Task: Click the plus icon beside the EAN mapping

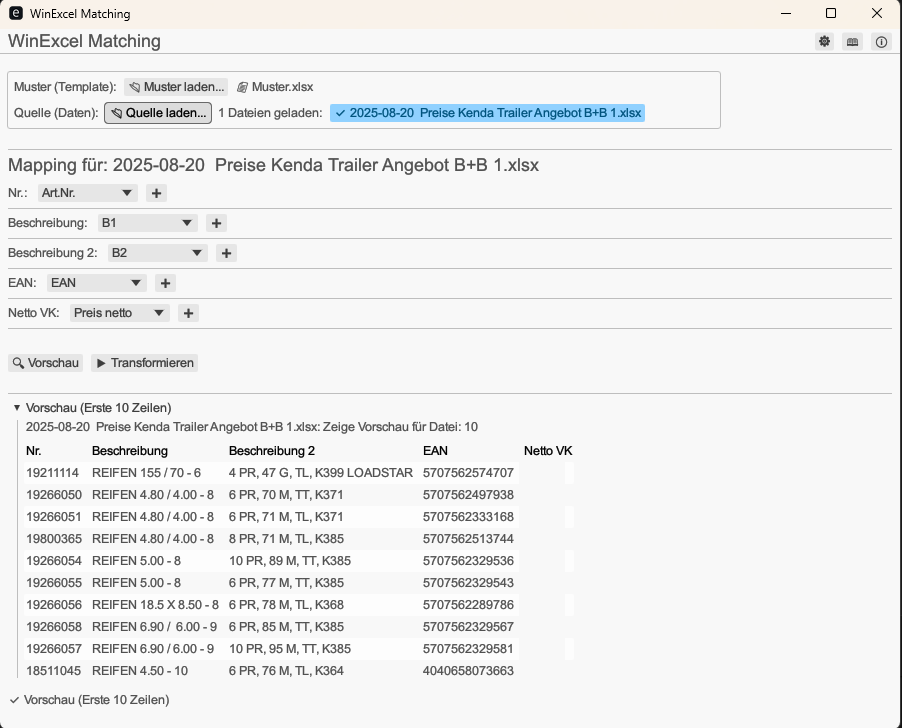Action: click(165, 283)
